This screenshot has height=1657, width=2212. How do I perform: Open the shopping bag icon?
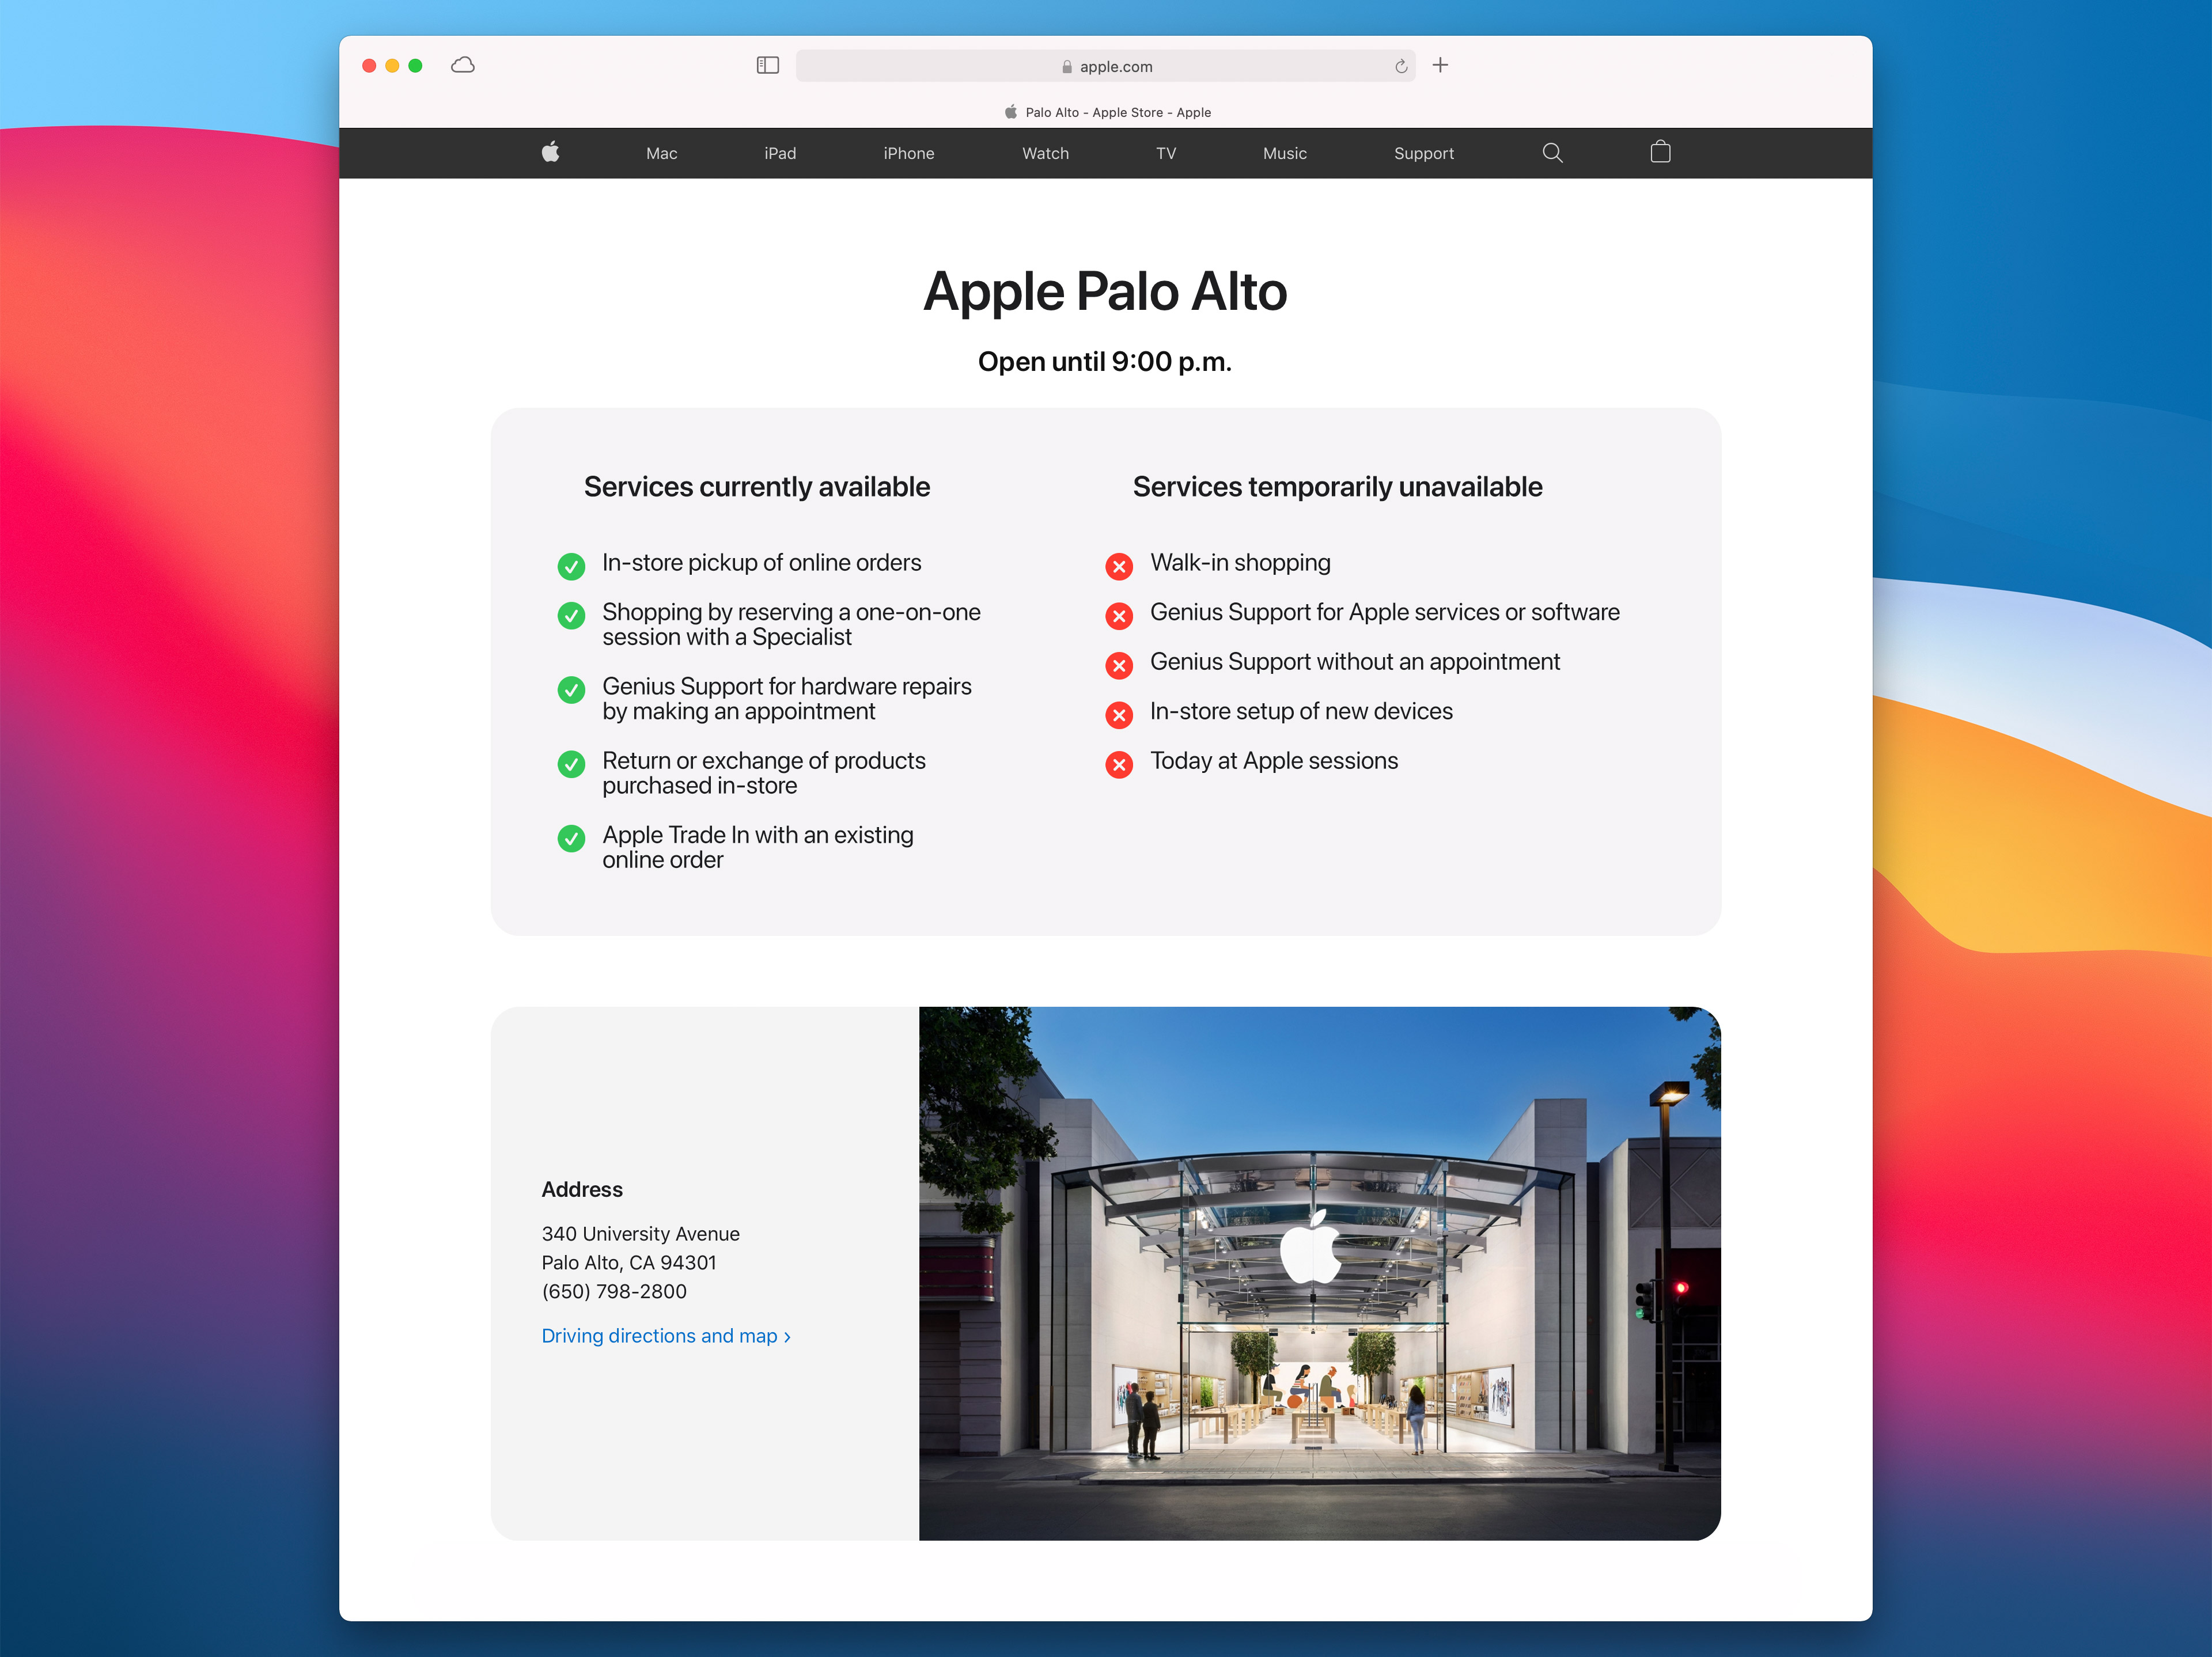point(1660,152)
